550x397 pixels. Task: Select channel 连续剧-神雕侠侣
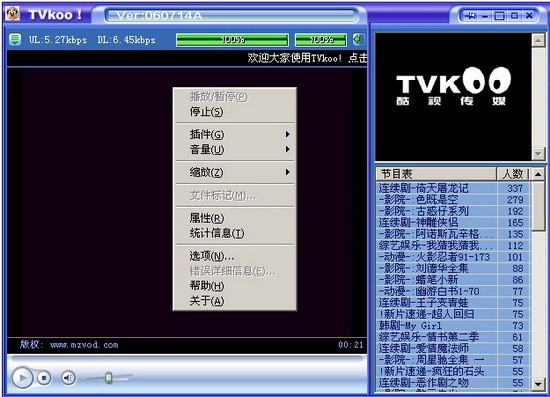pyautogui.click(x=454, y=222)
